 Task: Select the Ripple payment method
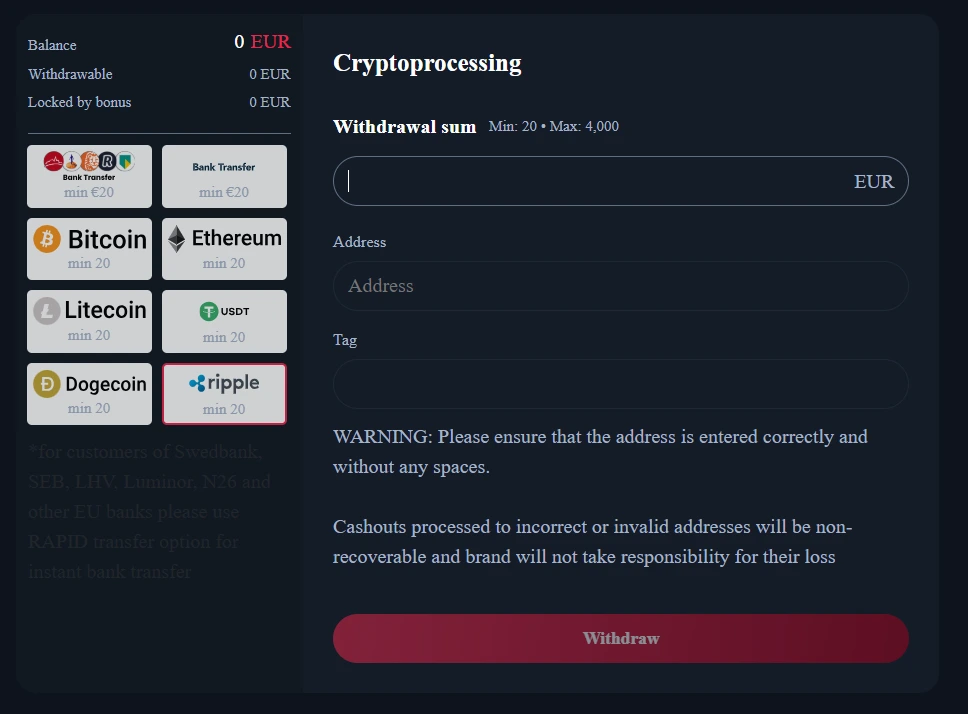pyautogui.click(x=224, y=393)
